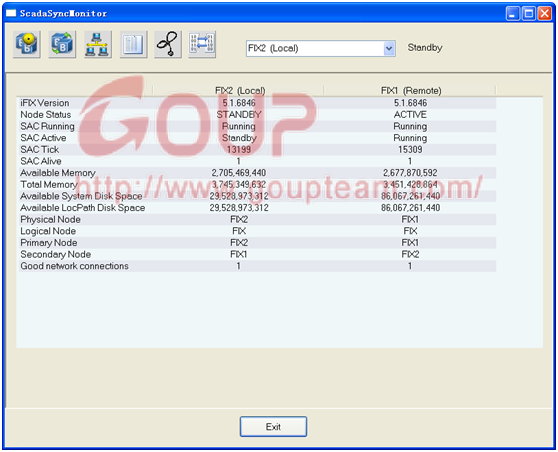Select the Physical Node row label

(x=50, y=220)
